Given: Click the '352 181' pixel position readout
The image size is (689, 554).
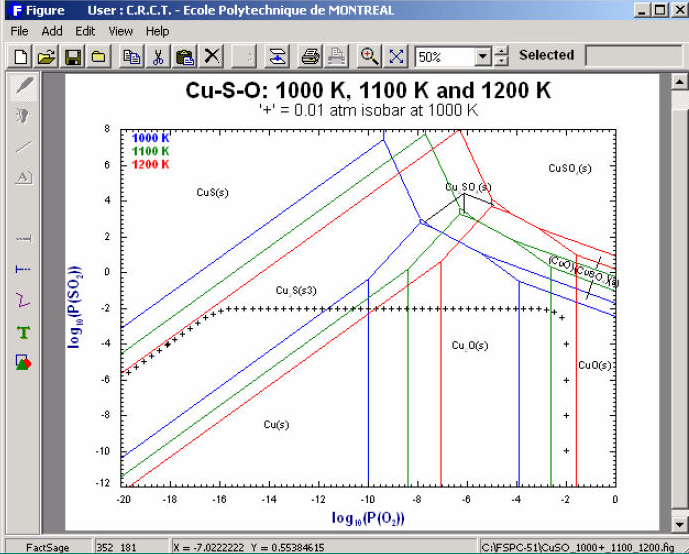Looking at the screenshot, I should pyautogui.click(x=116, y=547).
